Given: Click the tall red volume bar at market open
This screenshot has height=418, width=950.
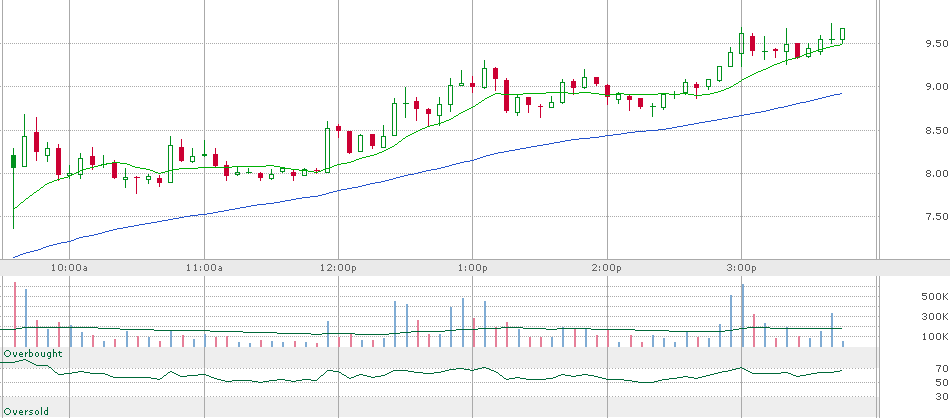Looking at the screenshot, I should point(15,314).
